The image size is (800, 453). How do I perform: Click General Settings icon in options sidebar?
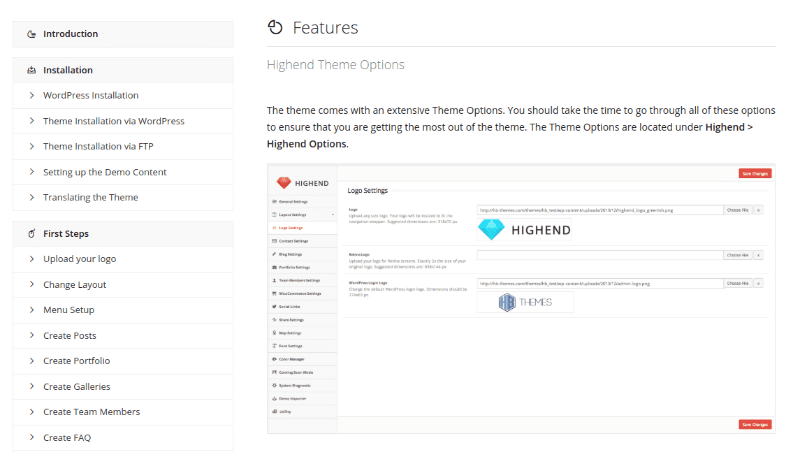(274, 202)
